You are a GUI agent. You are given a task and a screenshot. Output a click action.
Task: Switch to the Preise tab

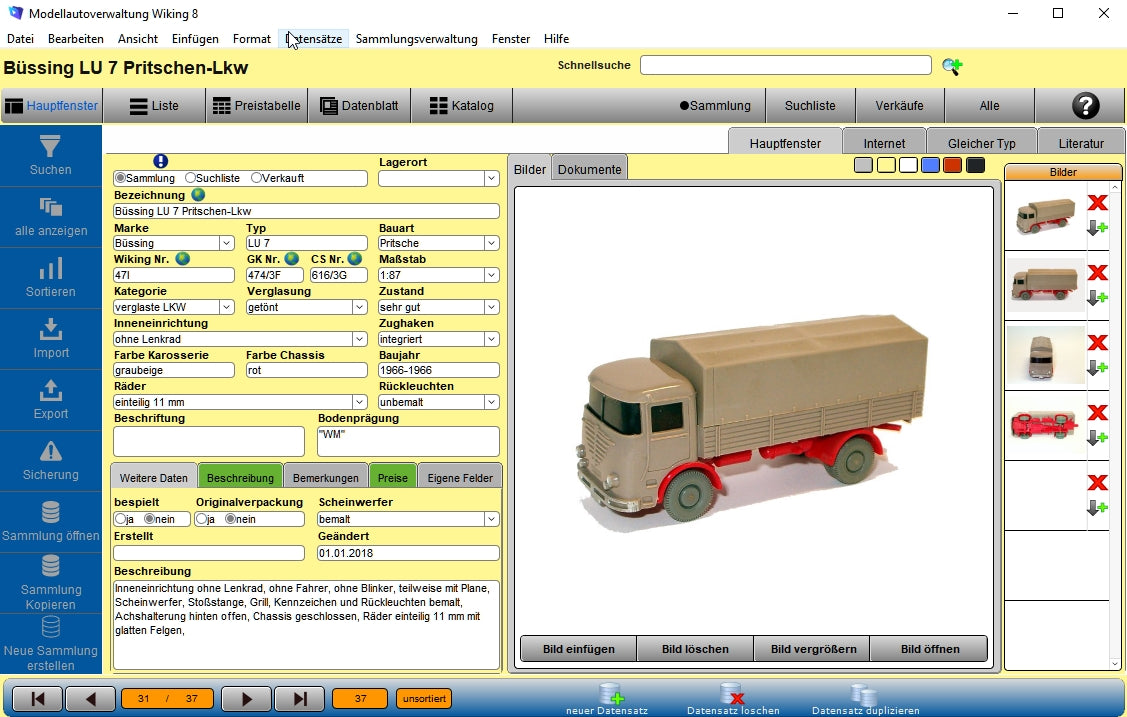click(392, 478)
